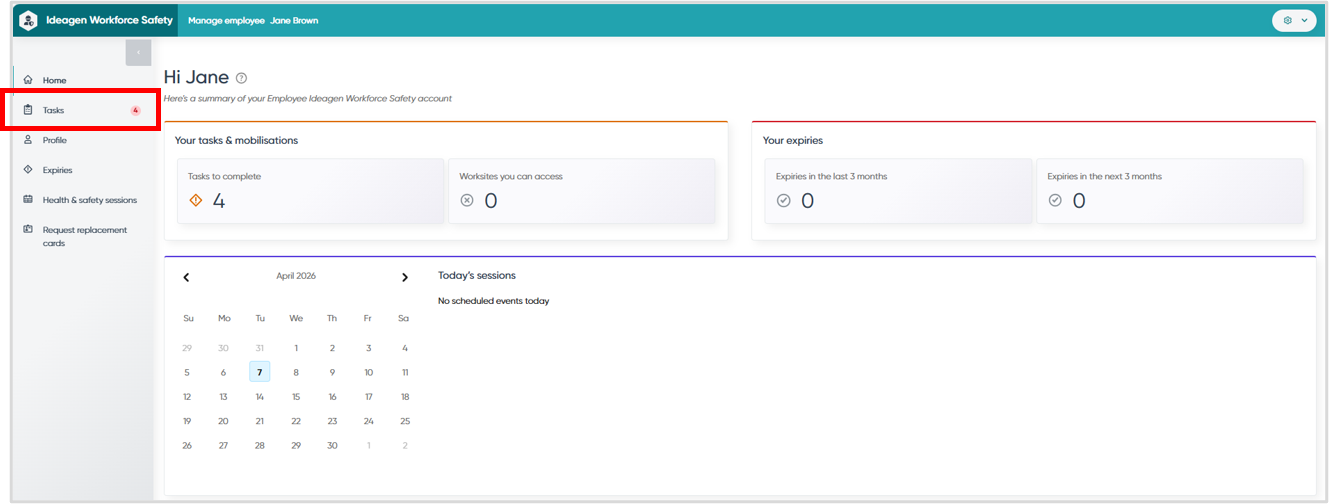Image resolution: width=1329 pixels, height=504 pixels.
Task: Click the check icon in last 3 months card
Action: [x=784, y=200]
